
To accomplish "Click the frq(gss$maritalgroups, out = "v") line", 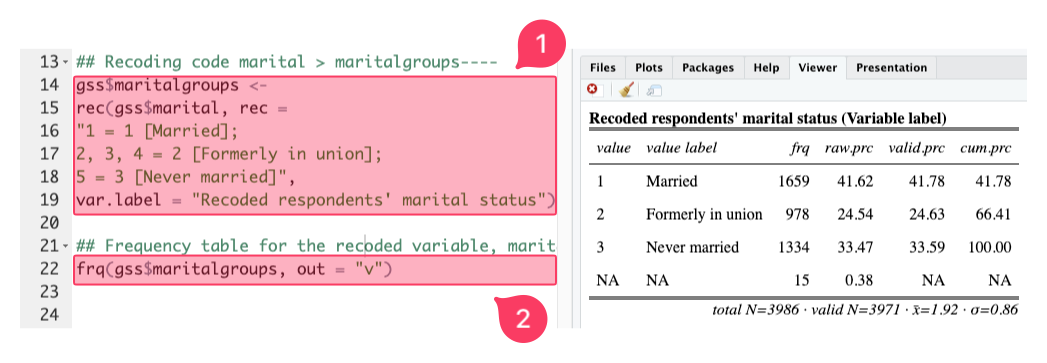I will tap(234, 270).
